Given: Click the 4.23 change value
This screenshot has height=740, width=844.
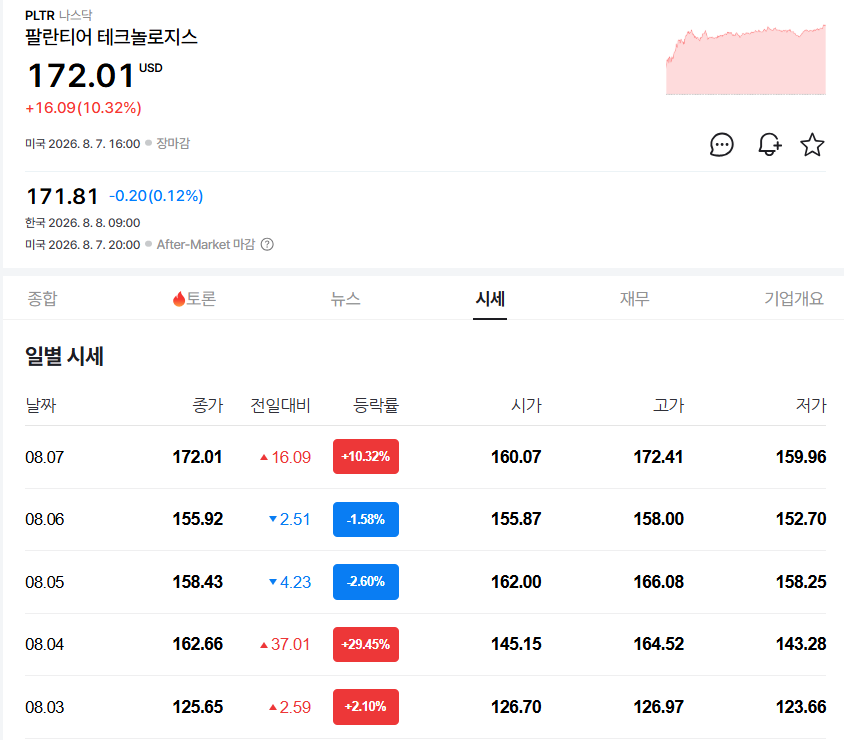Looking at the screenshot, I should (x=296, y=582).
